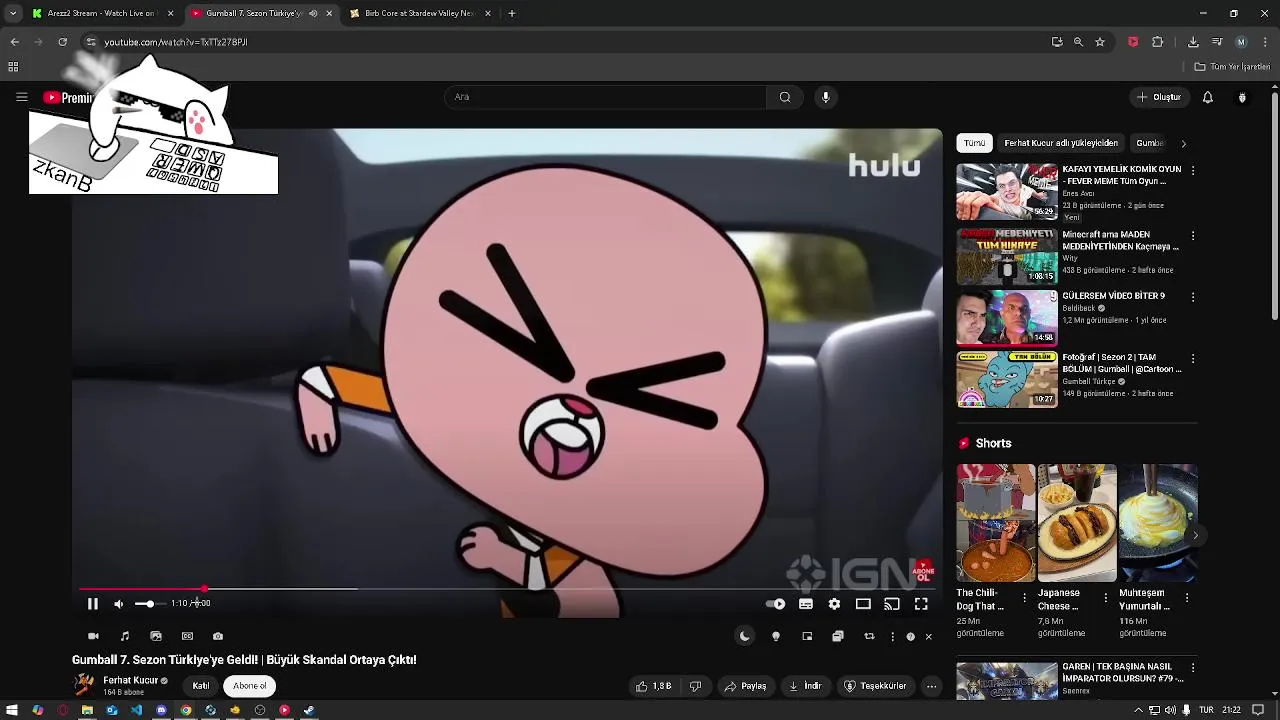The image size is (1280, 720).
Task: Click the screenshot camera extension icon
Action: coord(218,636)
